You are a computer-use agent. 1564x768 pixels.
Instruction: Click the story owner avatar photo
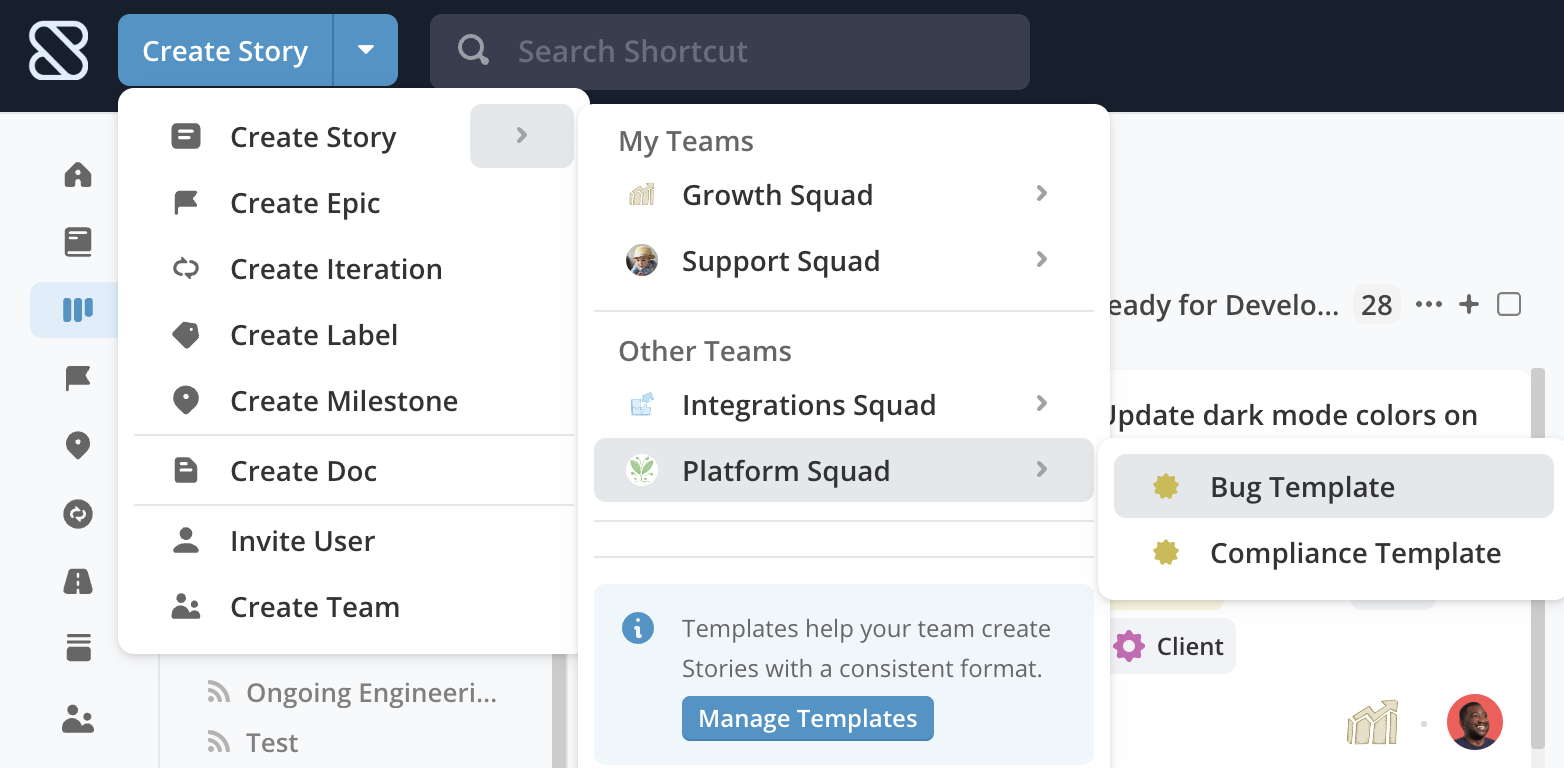pos(1475,722)
